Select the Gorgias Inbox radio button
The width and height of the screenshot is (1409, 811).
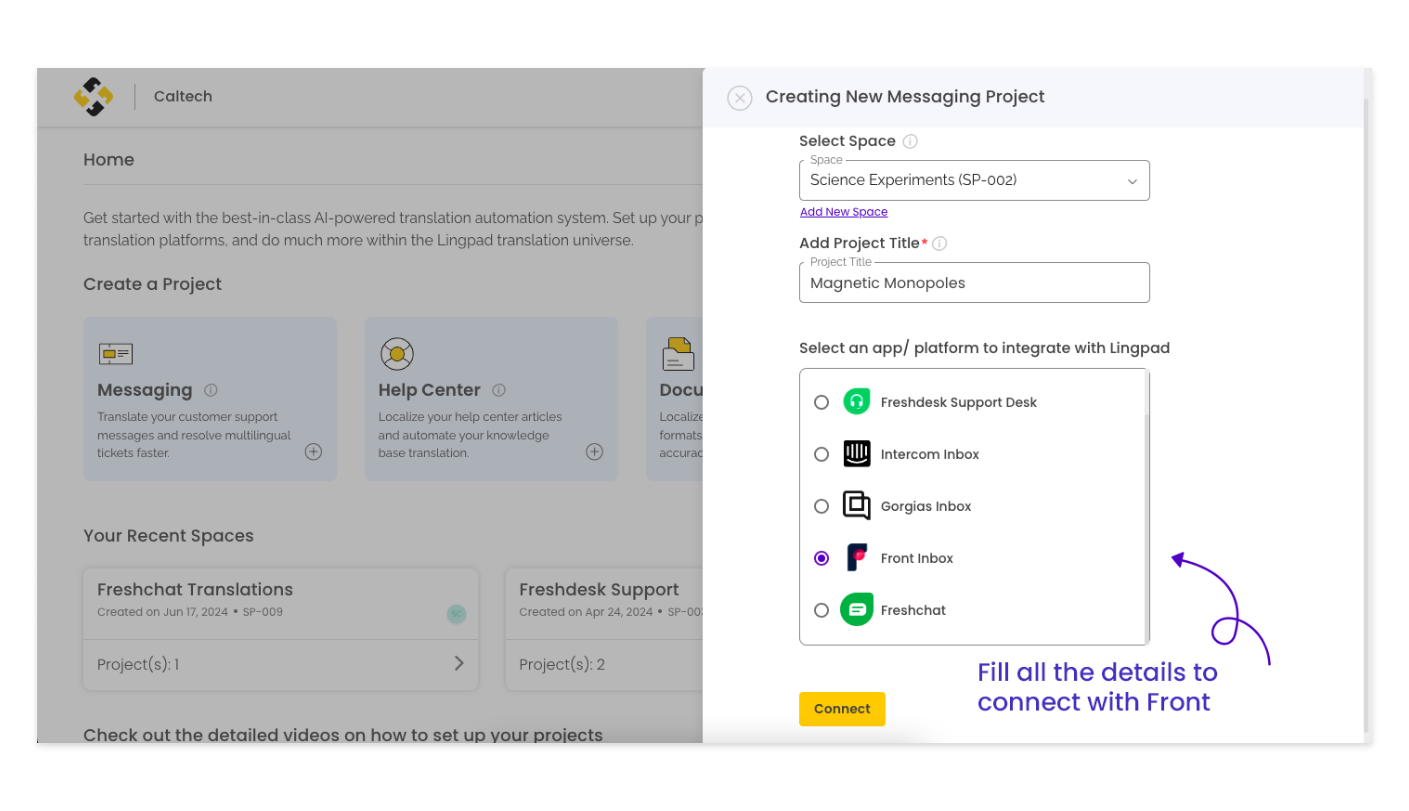point(821,506)
